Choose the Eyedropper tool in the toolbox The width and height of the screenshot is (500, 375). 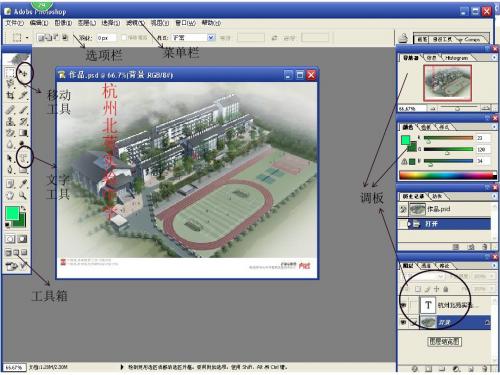coord(23,183)
